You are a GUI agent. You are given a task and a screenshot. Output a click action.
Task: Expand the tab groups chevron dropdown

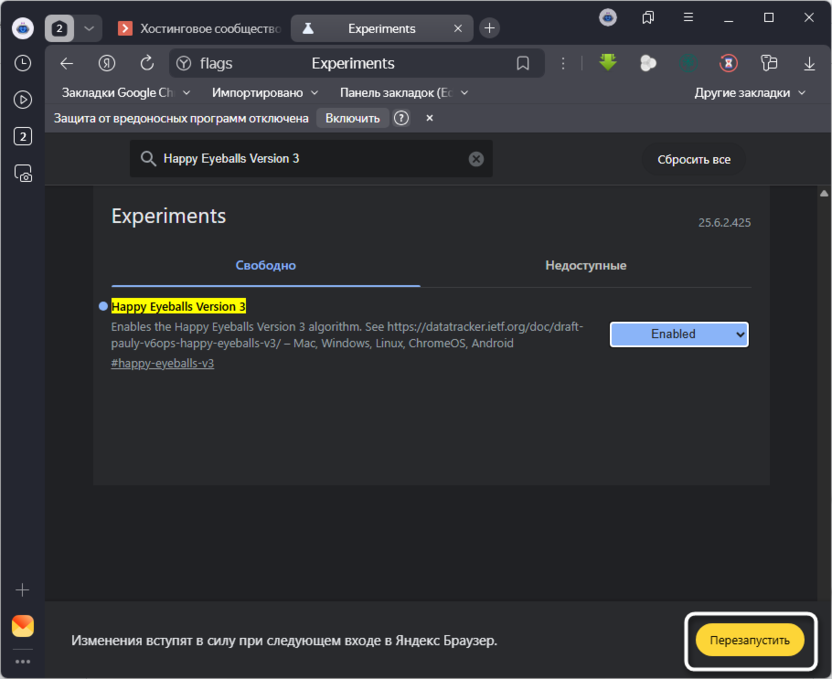tap(89, 28)
